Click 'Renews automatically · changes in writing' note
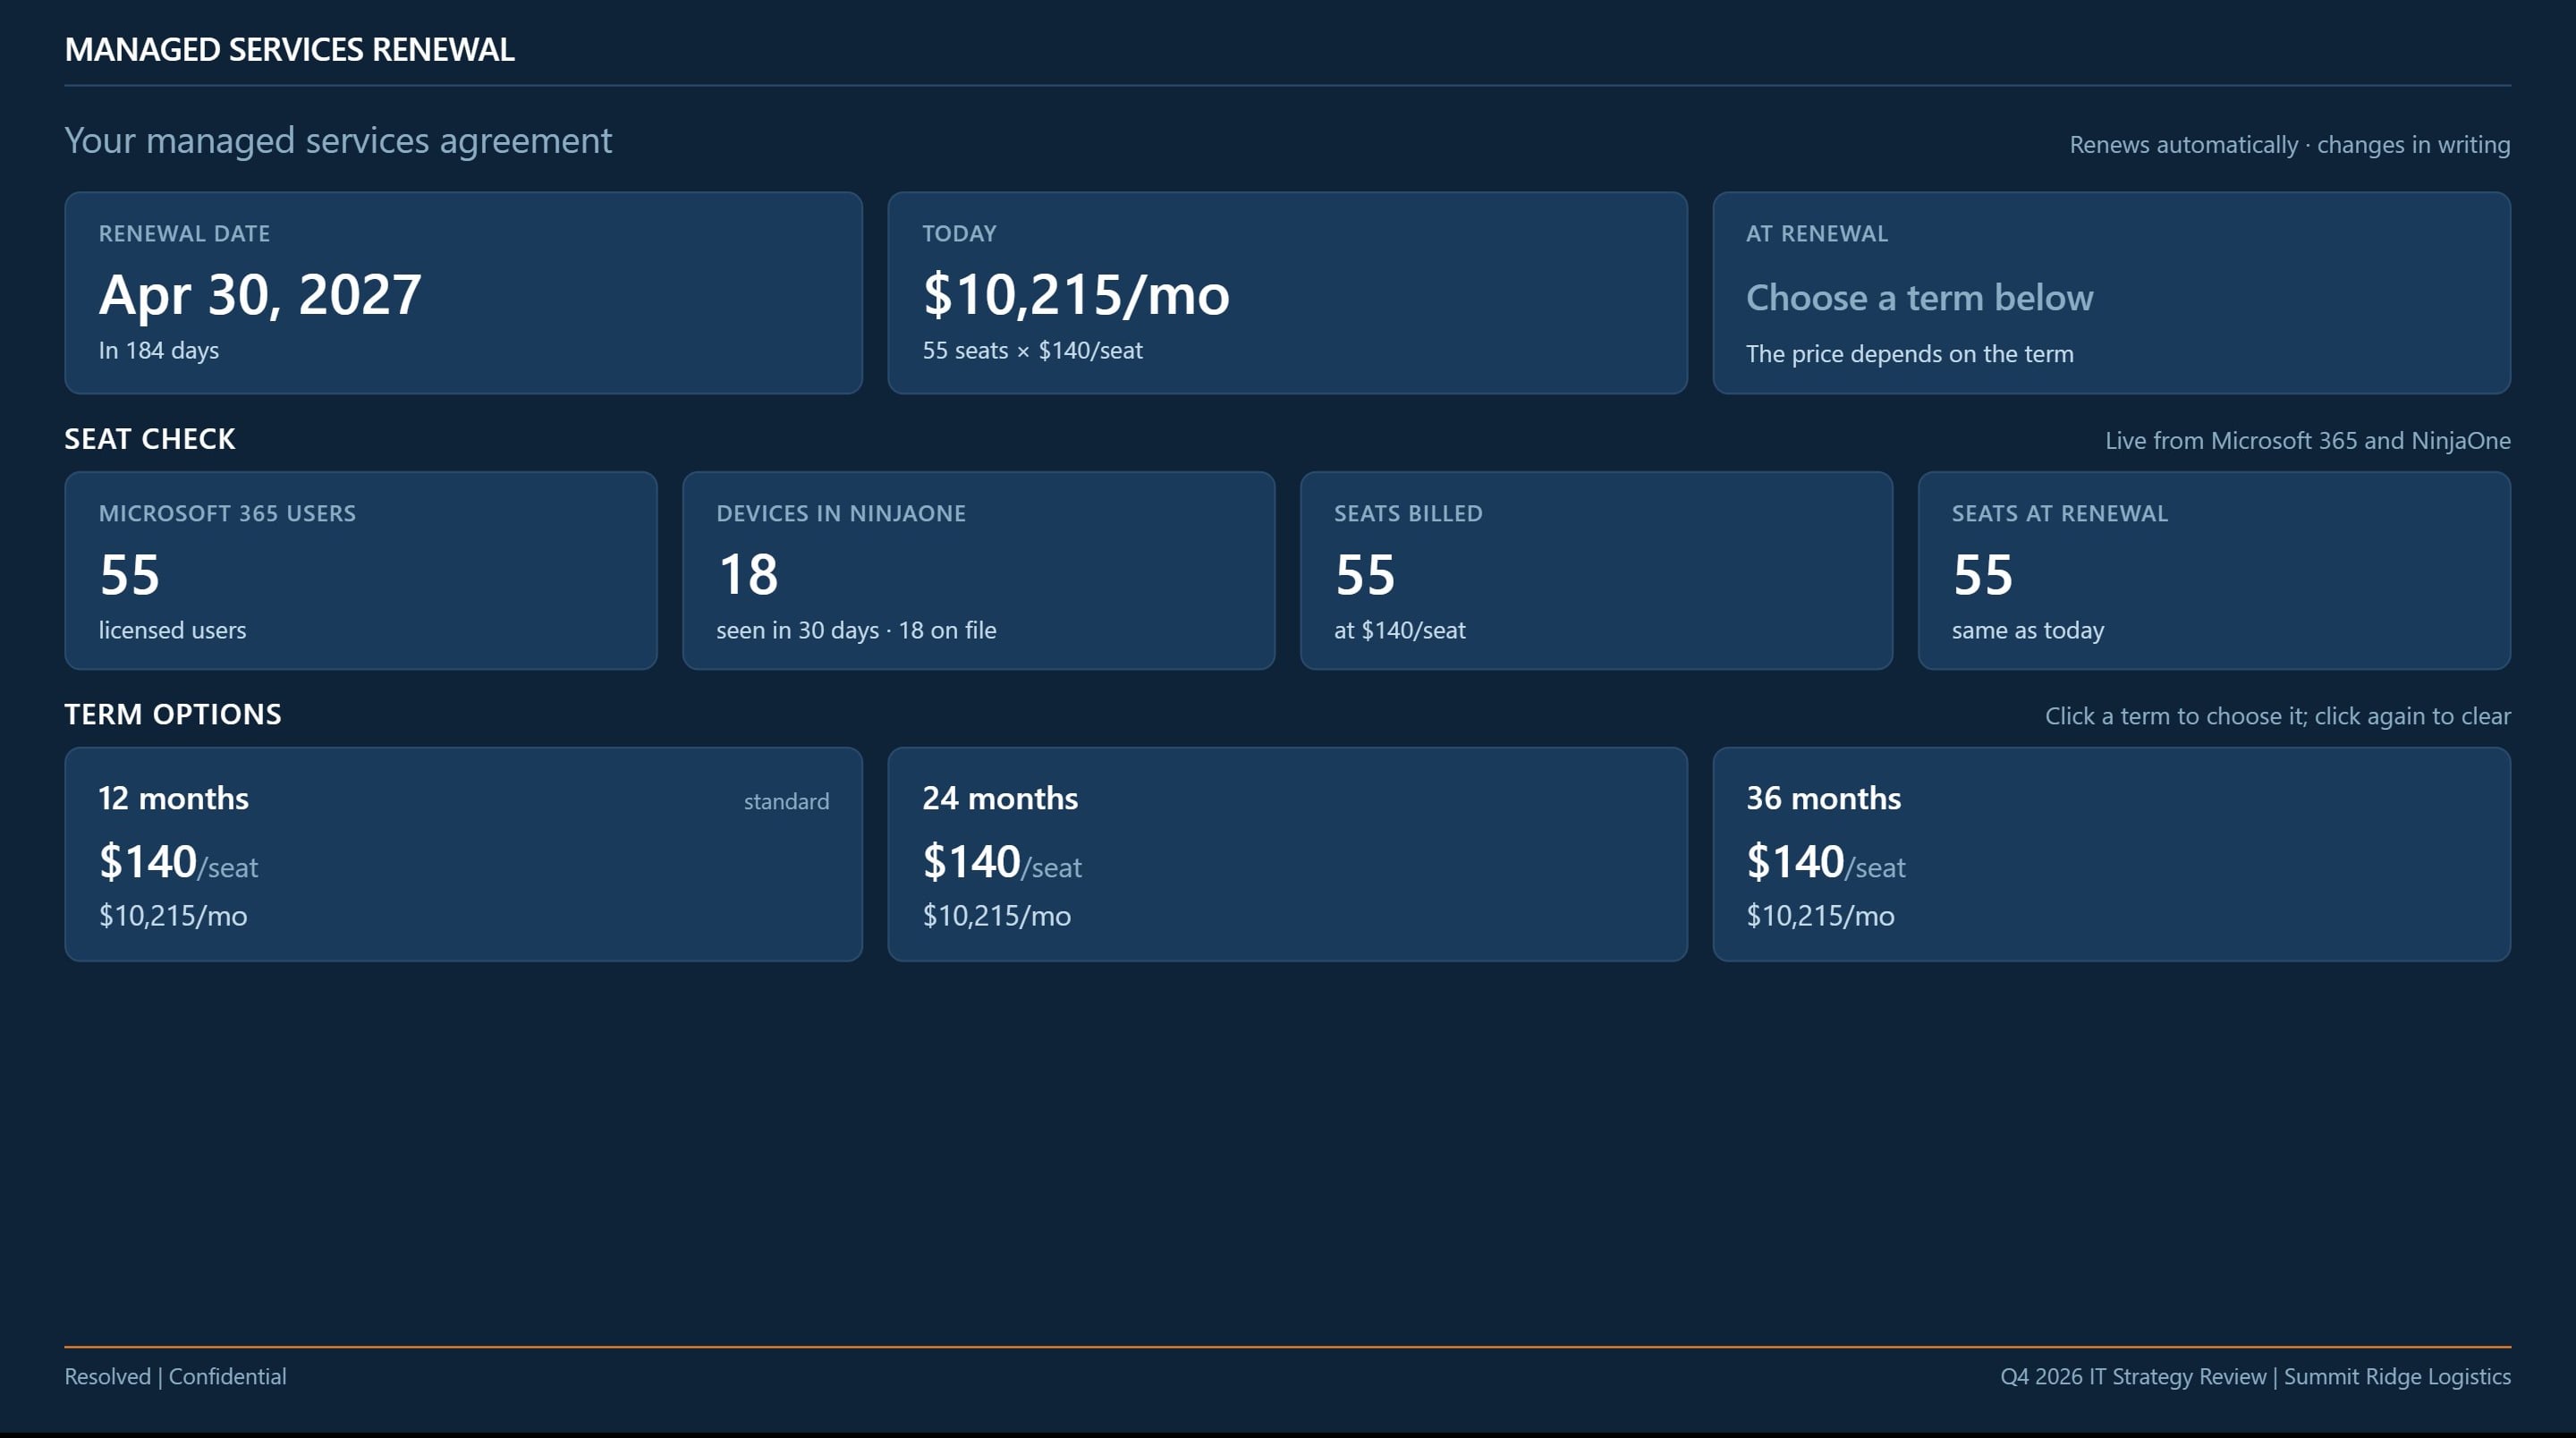The height and width of the screenshot is (1438, 2576). (2289, 145)
